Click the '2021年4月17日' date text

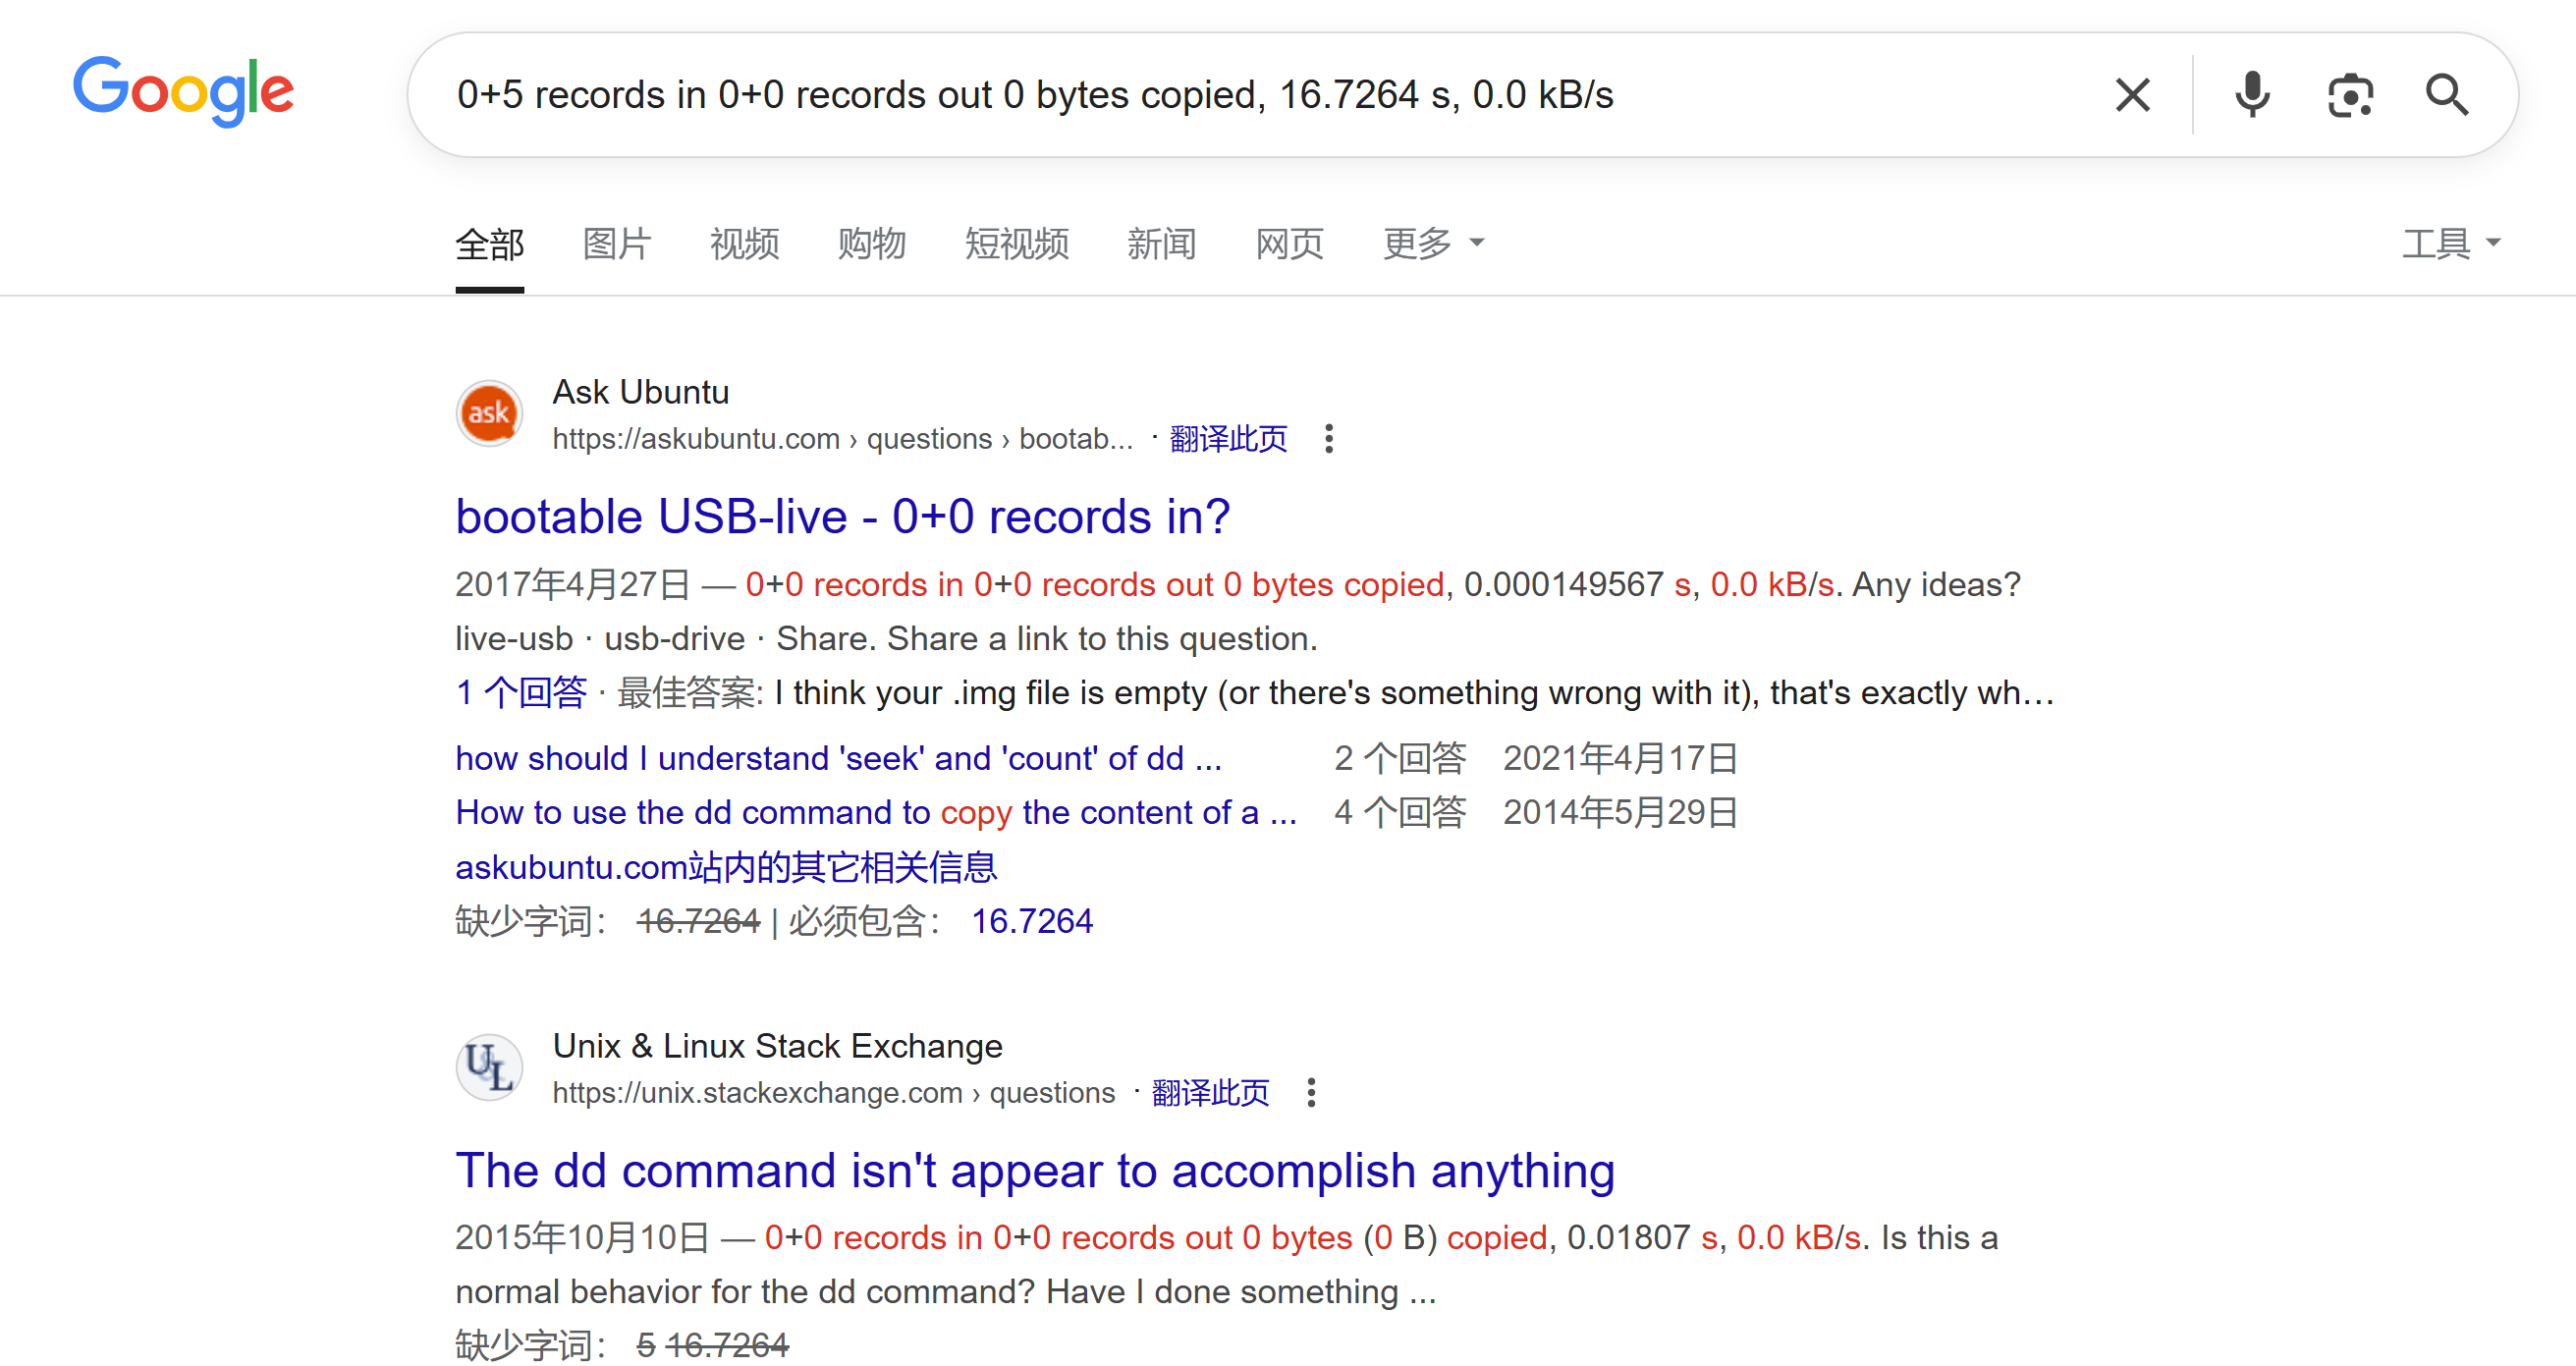[1620, 758]
